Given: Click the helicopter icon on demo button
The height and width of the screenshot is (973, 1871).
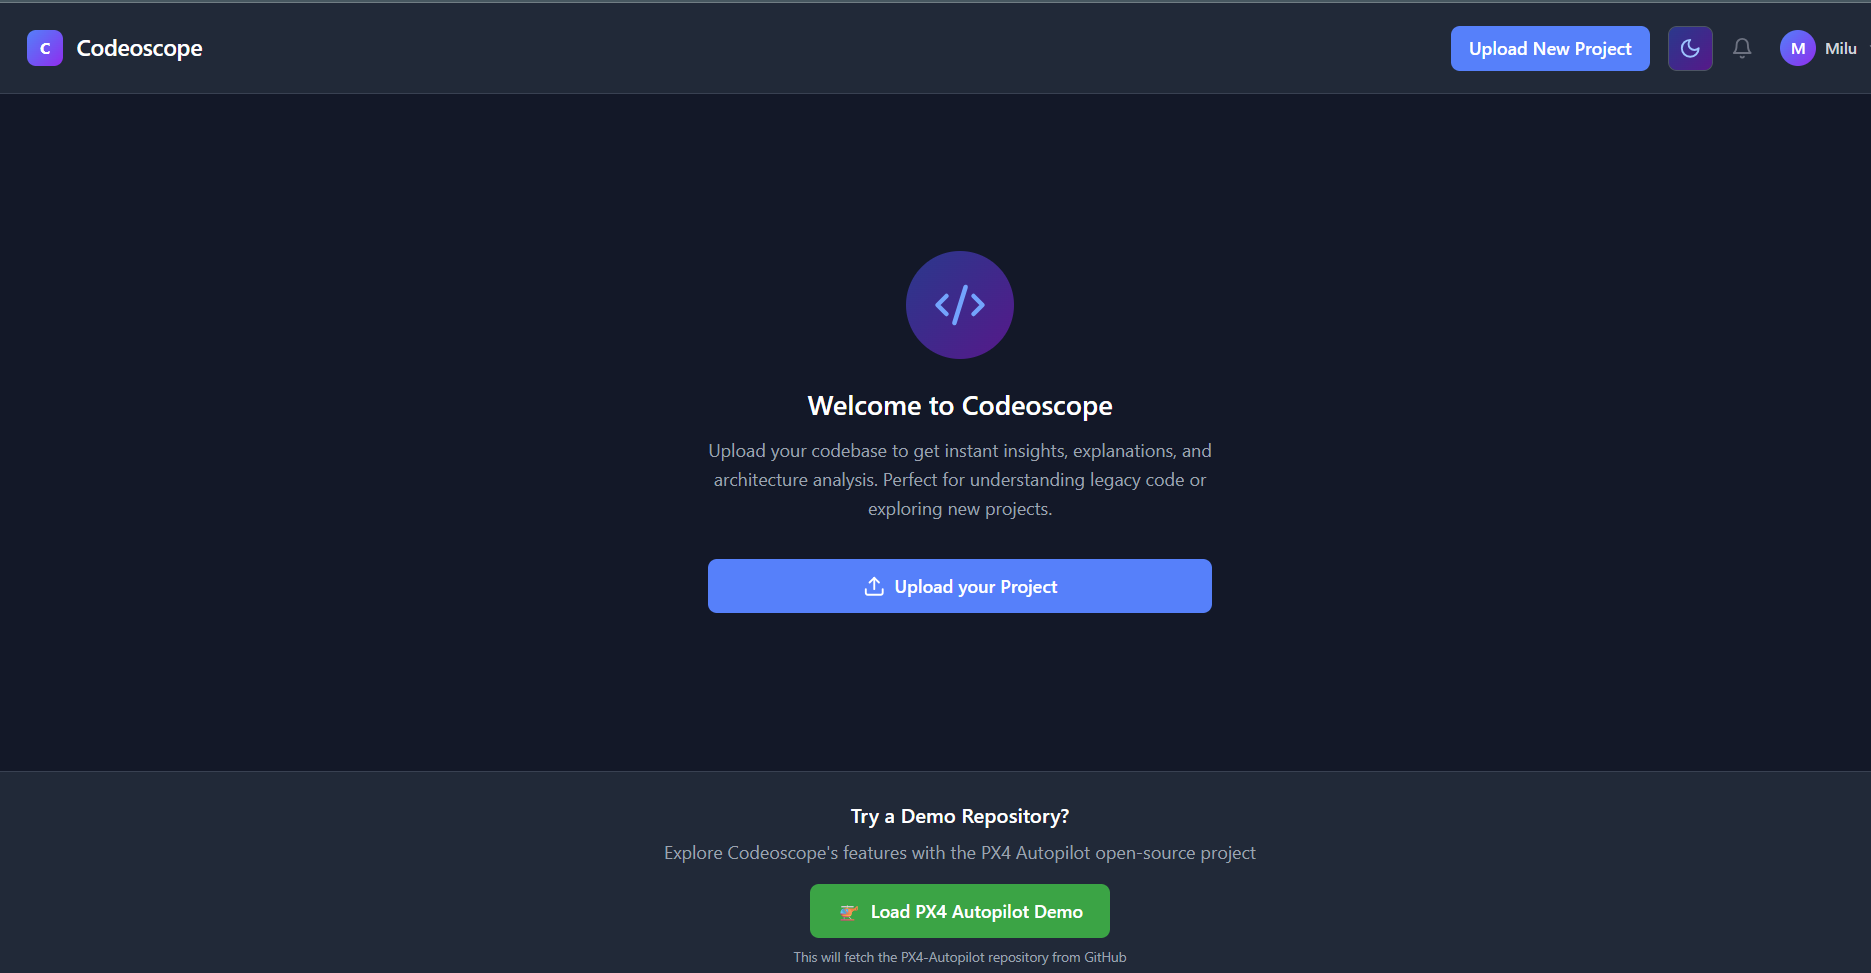Looking at the screenshot, I should coord(849,911).
